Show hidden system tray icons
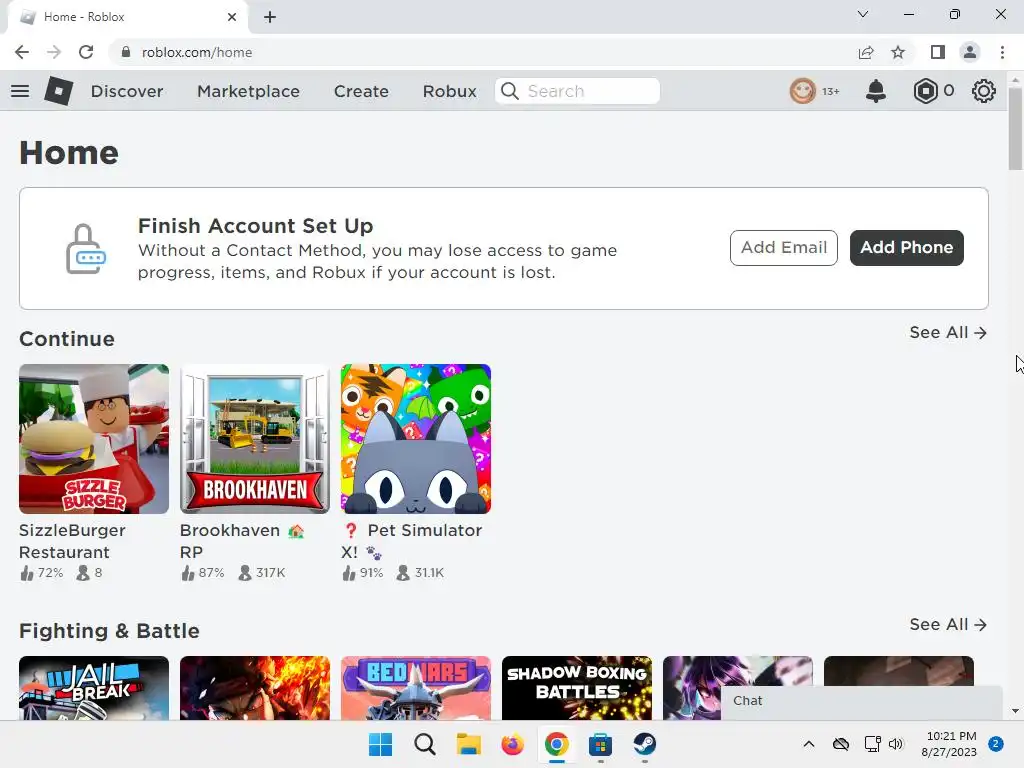Viewport: 1024px width, 768px height. pyautogui.click(x=808, y=744)
